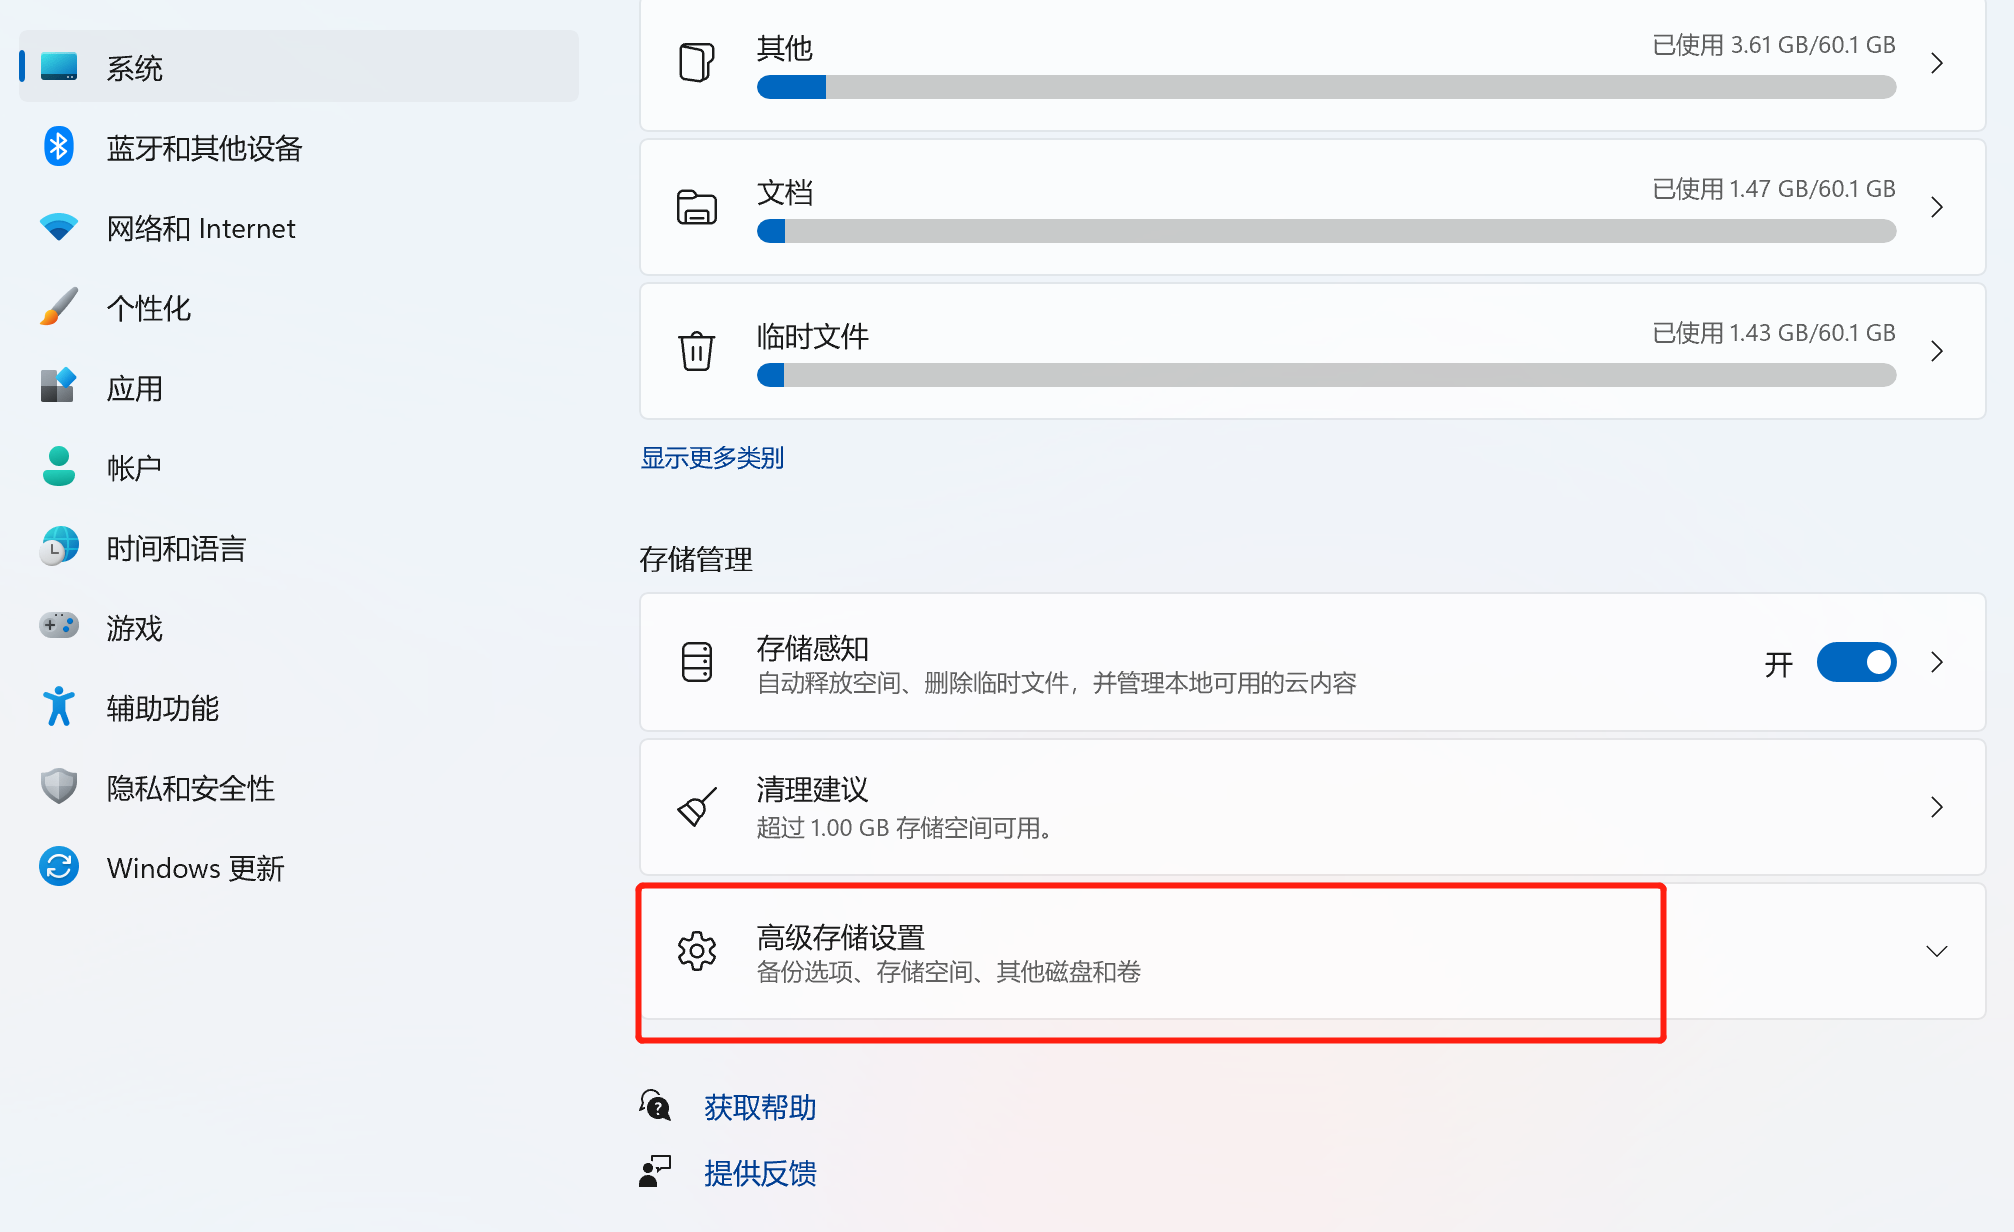Viewport: 2014px width, 1232px height.
Task: Click the Wi-Fi network icon
Action: pyautogui.click(x=59, y=227)
